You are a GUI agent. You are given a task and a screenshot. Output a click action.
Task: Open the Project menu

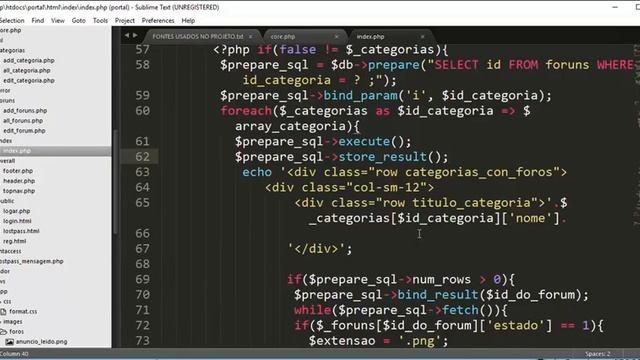124,20
